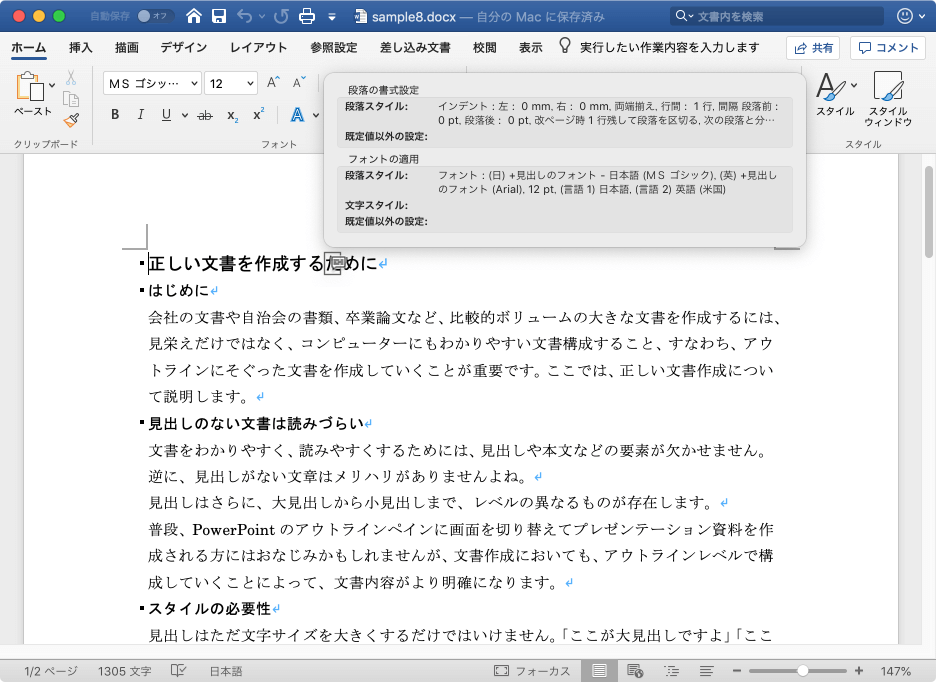Apply text effects blue A icon

tap(297, 115)
